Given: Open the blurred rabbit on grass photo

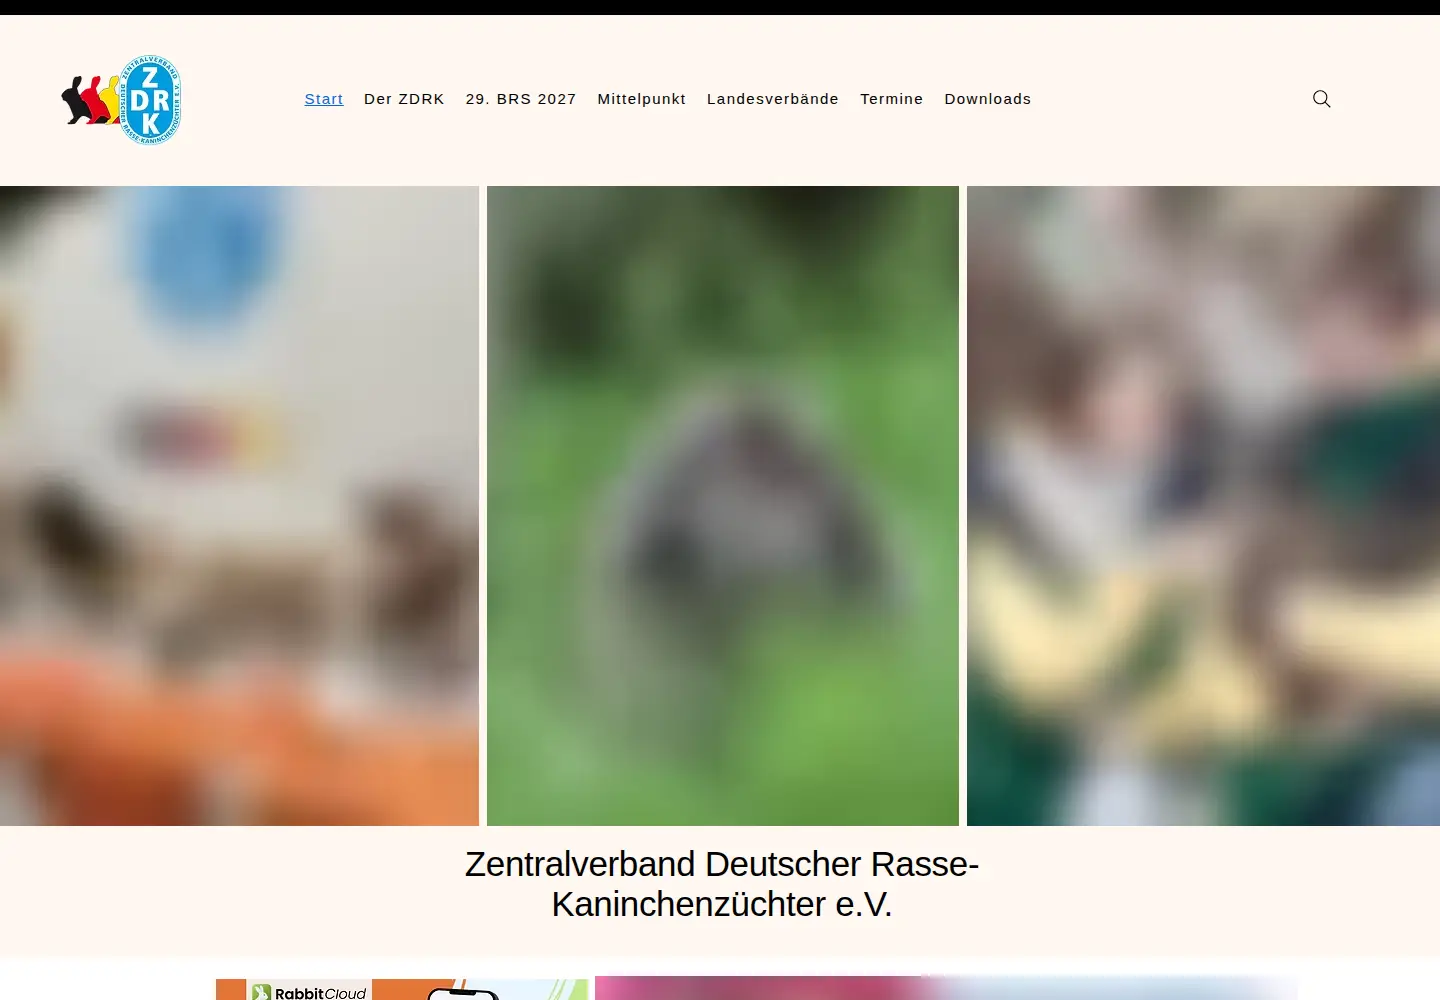Looking at the screenshot, I should click(x=723, y=506).
